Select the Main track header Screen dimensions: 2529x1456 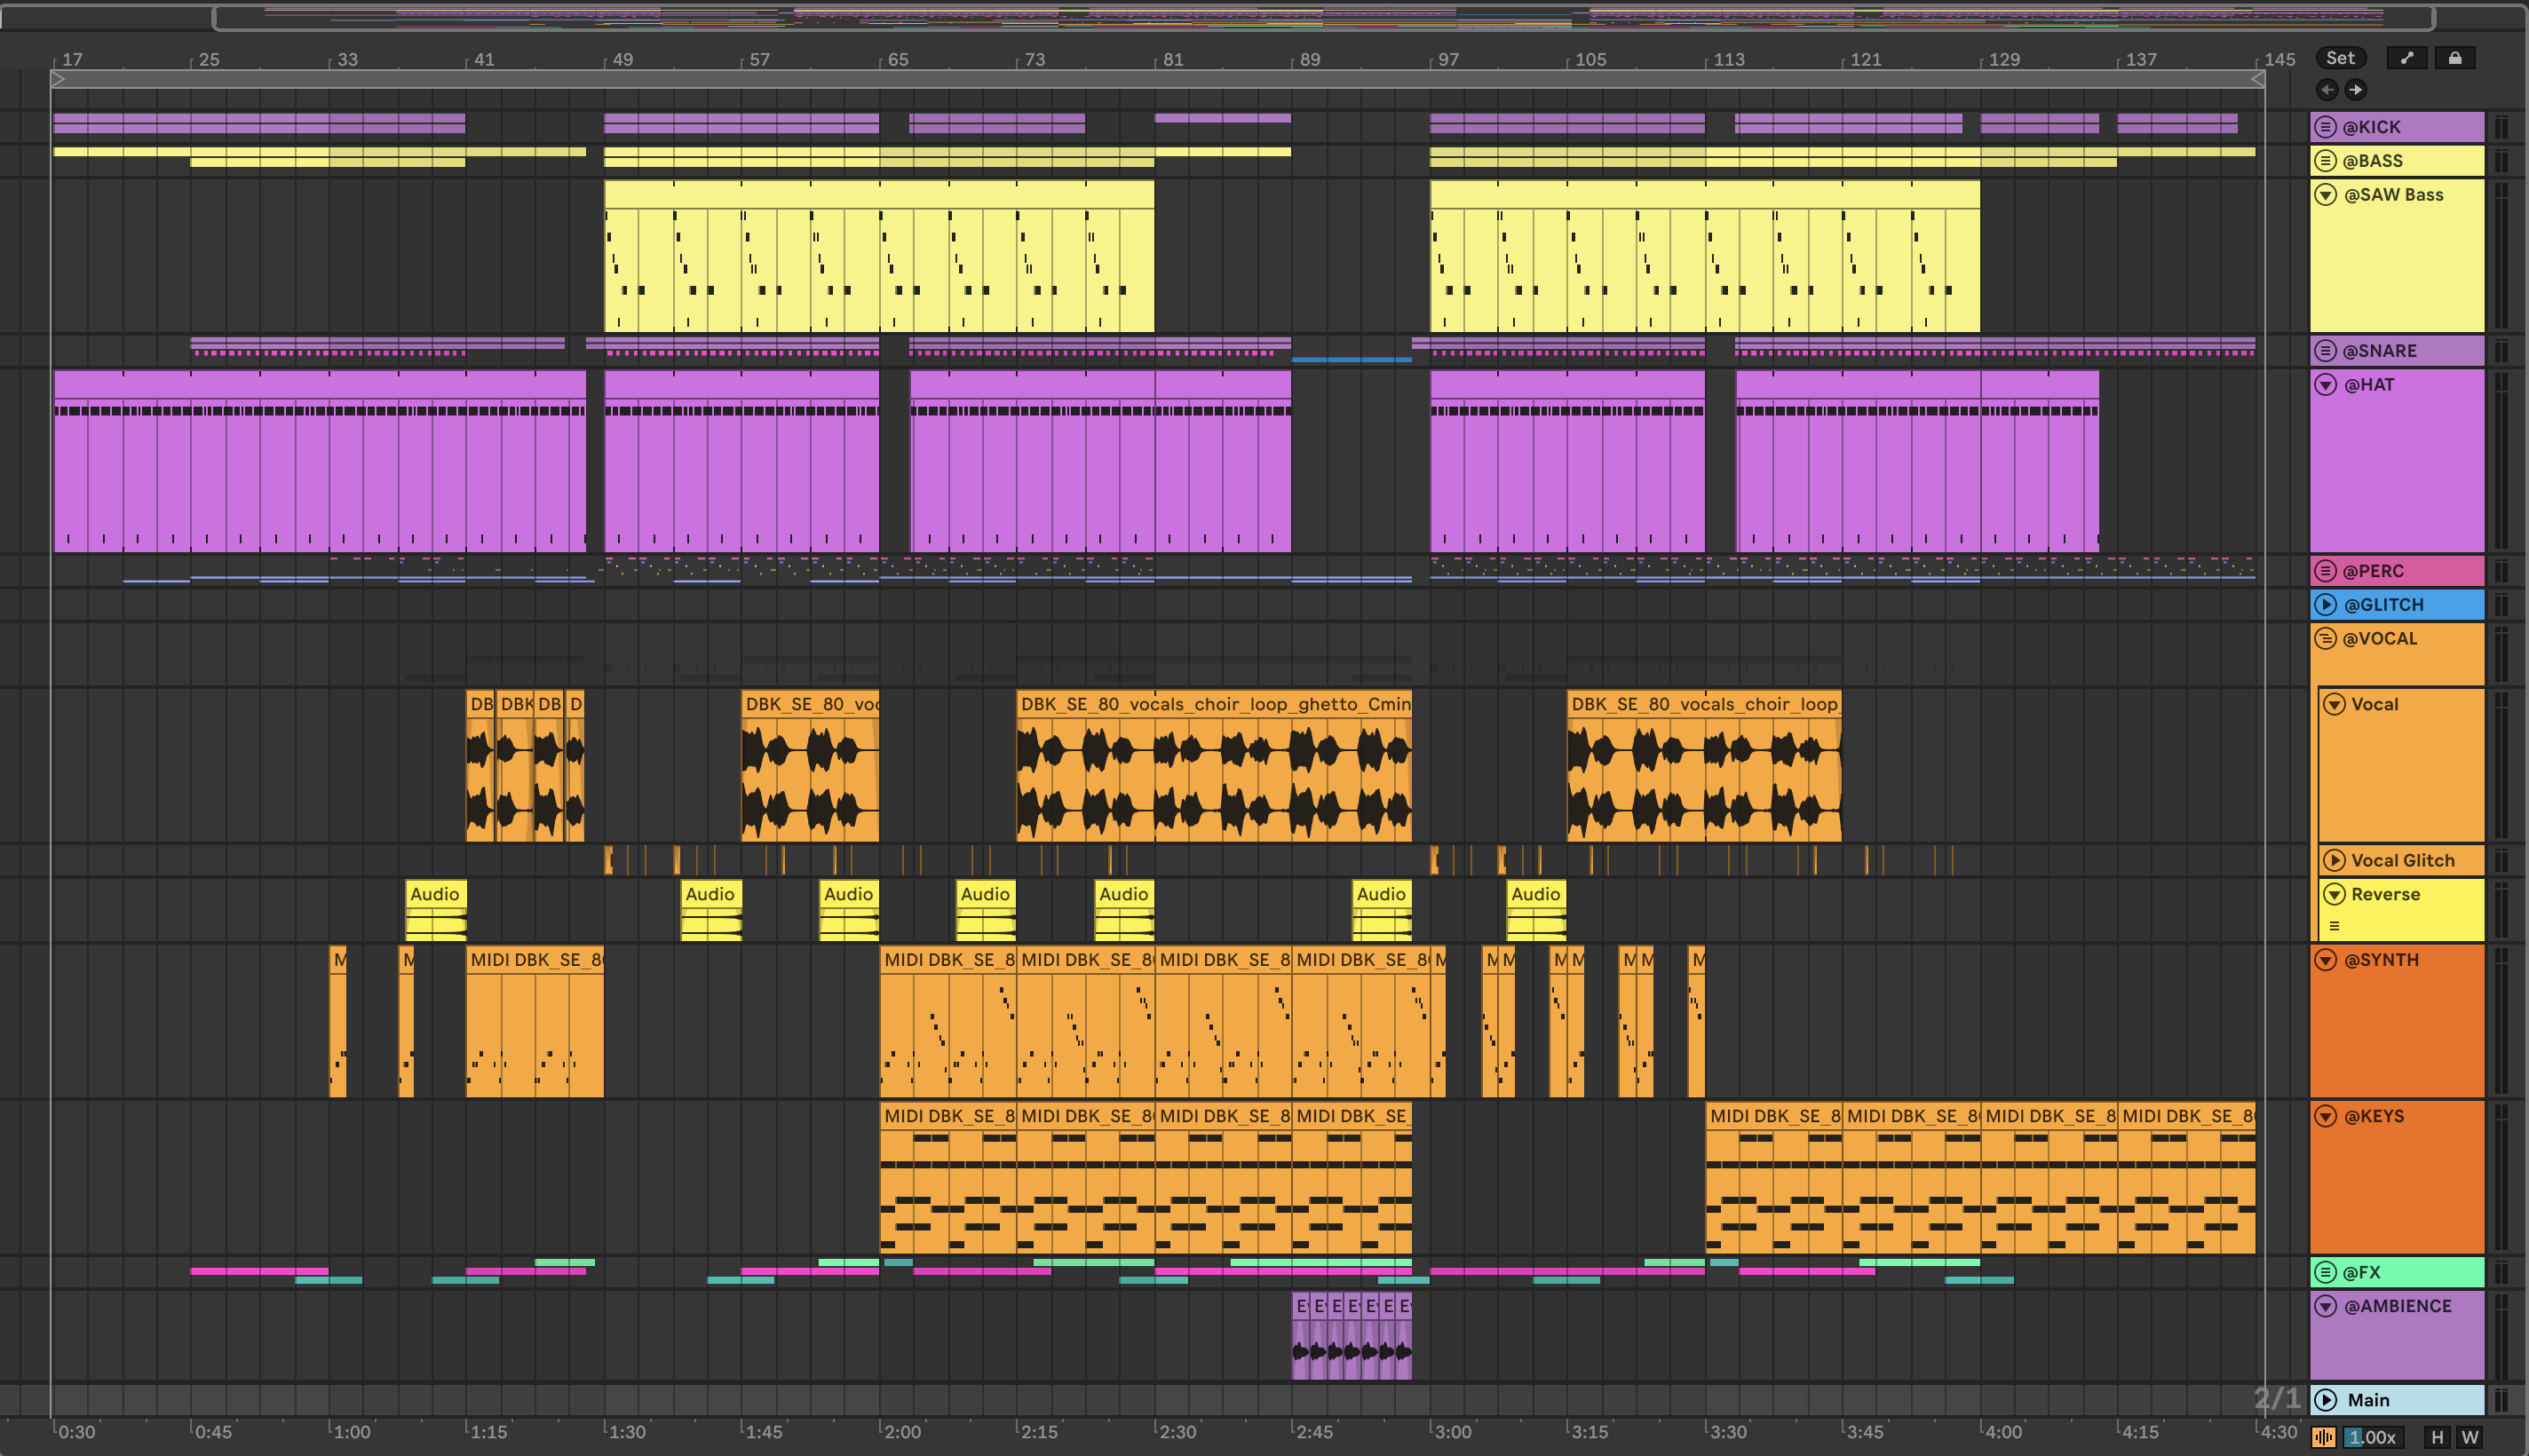click(2397, 1400)
